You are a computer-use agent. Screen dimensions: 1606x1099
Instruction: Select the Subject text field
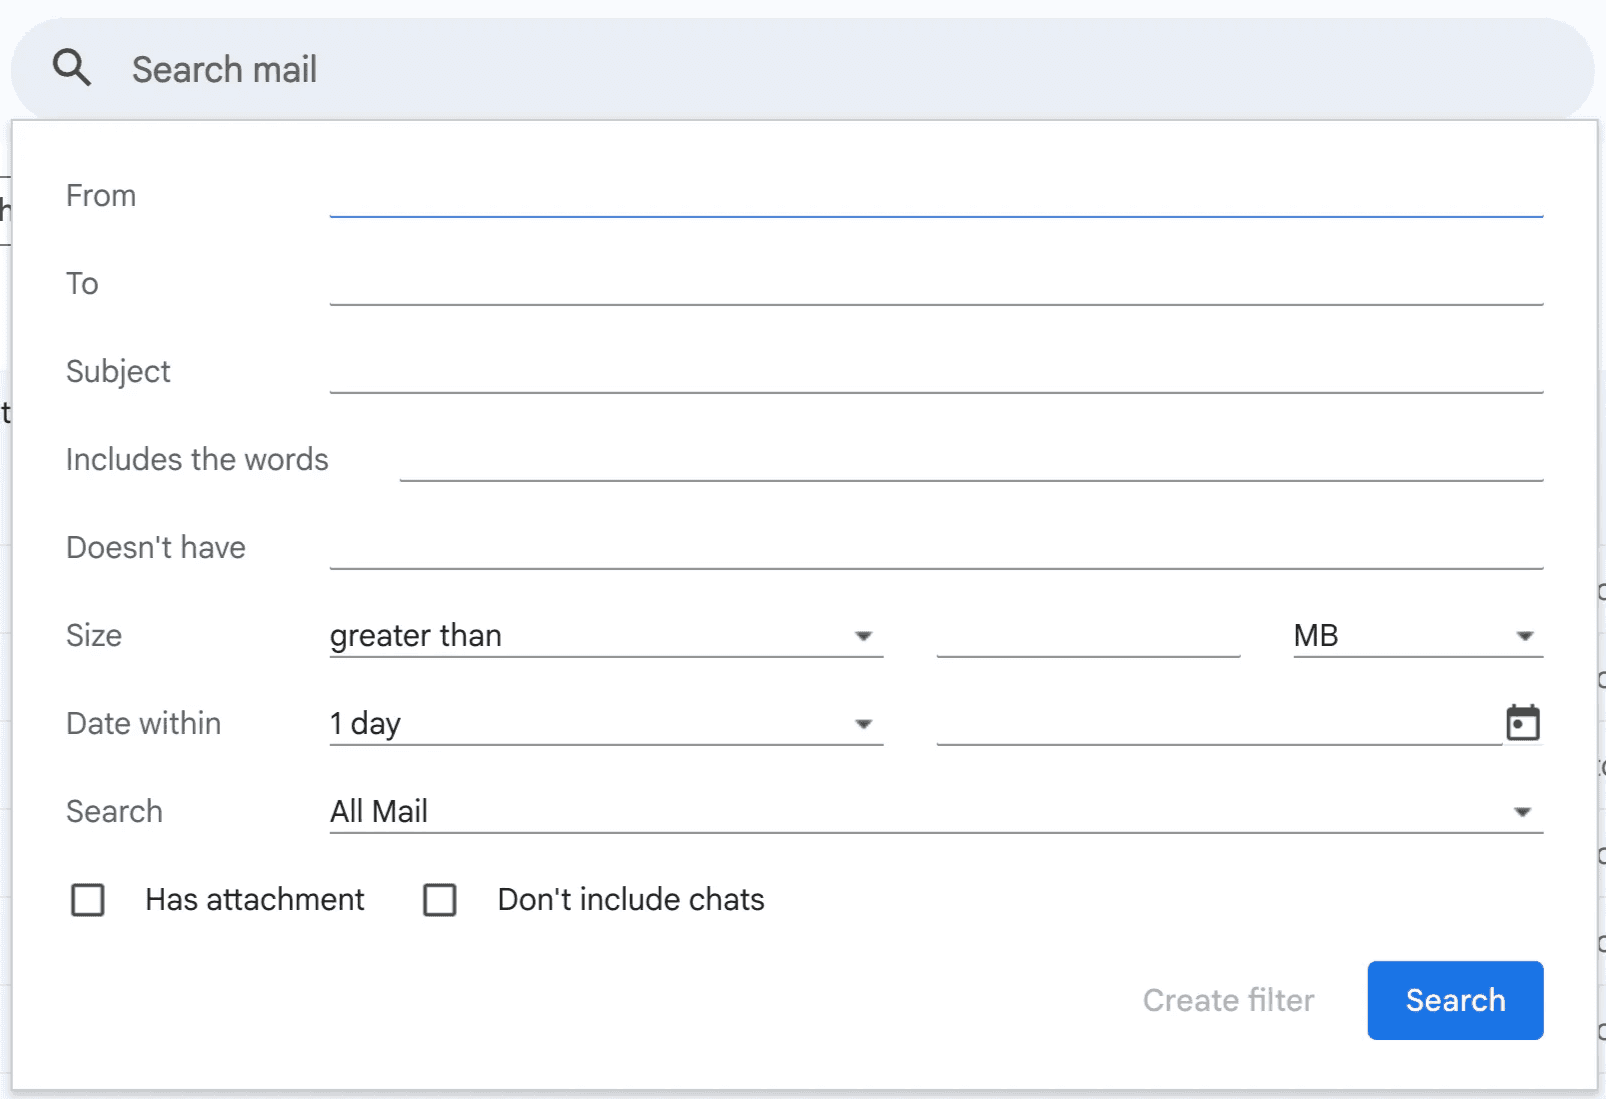[935, 372]
